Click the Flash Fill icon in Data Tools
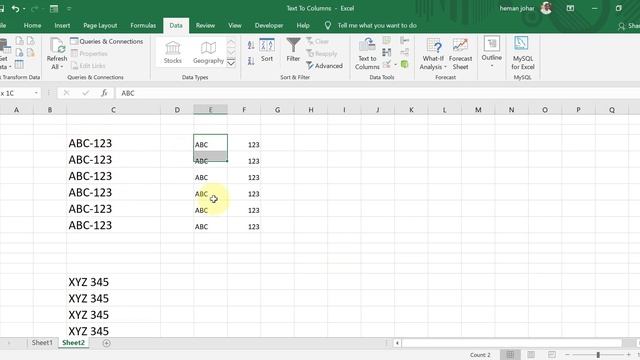The width and height of the screenshot is (640, 360). click(387, 40)
